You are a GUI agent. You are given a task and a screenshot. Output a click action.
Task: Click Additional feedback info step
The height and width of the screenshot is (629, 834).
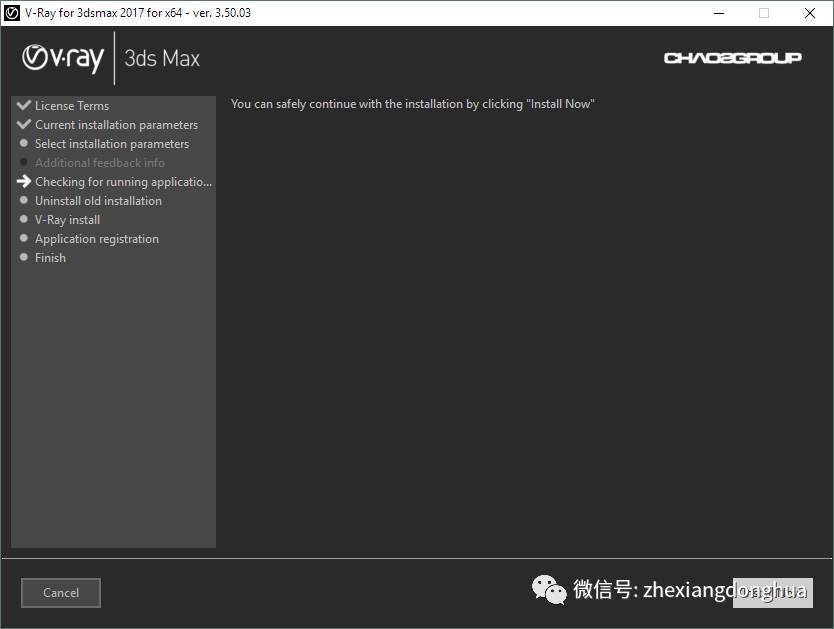point(99,163)
